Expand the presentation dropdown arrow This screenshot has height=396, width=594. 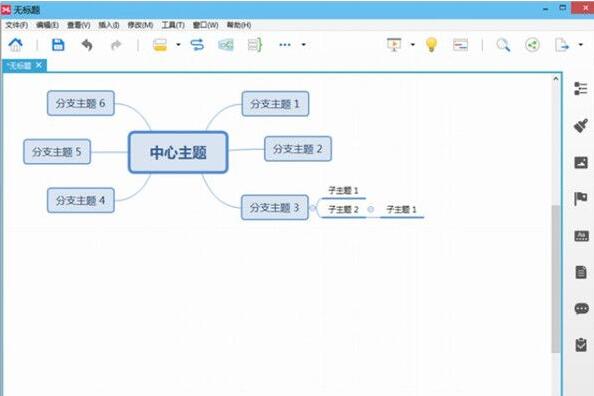pos(413,45)
